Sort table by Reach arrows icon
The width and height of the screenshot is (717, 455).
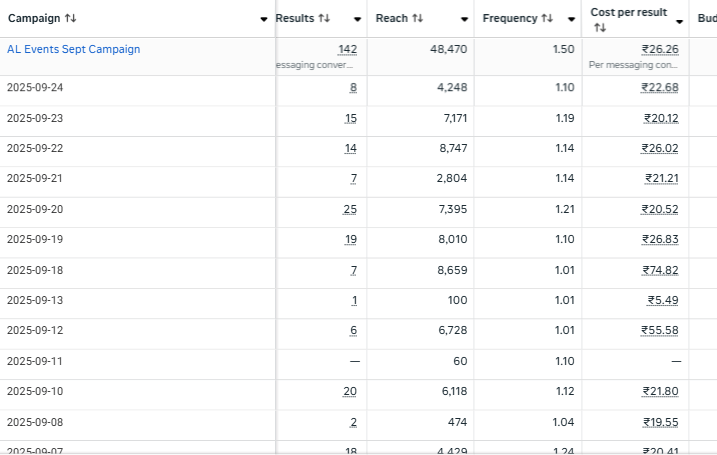(x=417, y=19)
